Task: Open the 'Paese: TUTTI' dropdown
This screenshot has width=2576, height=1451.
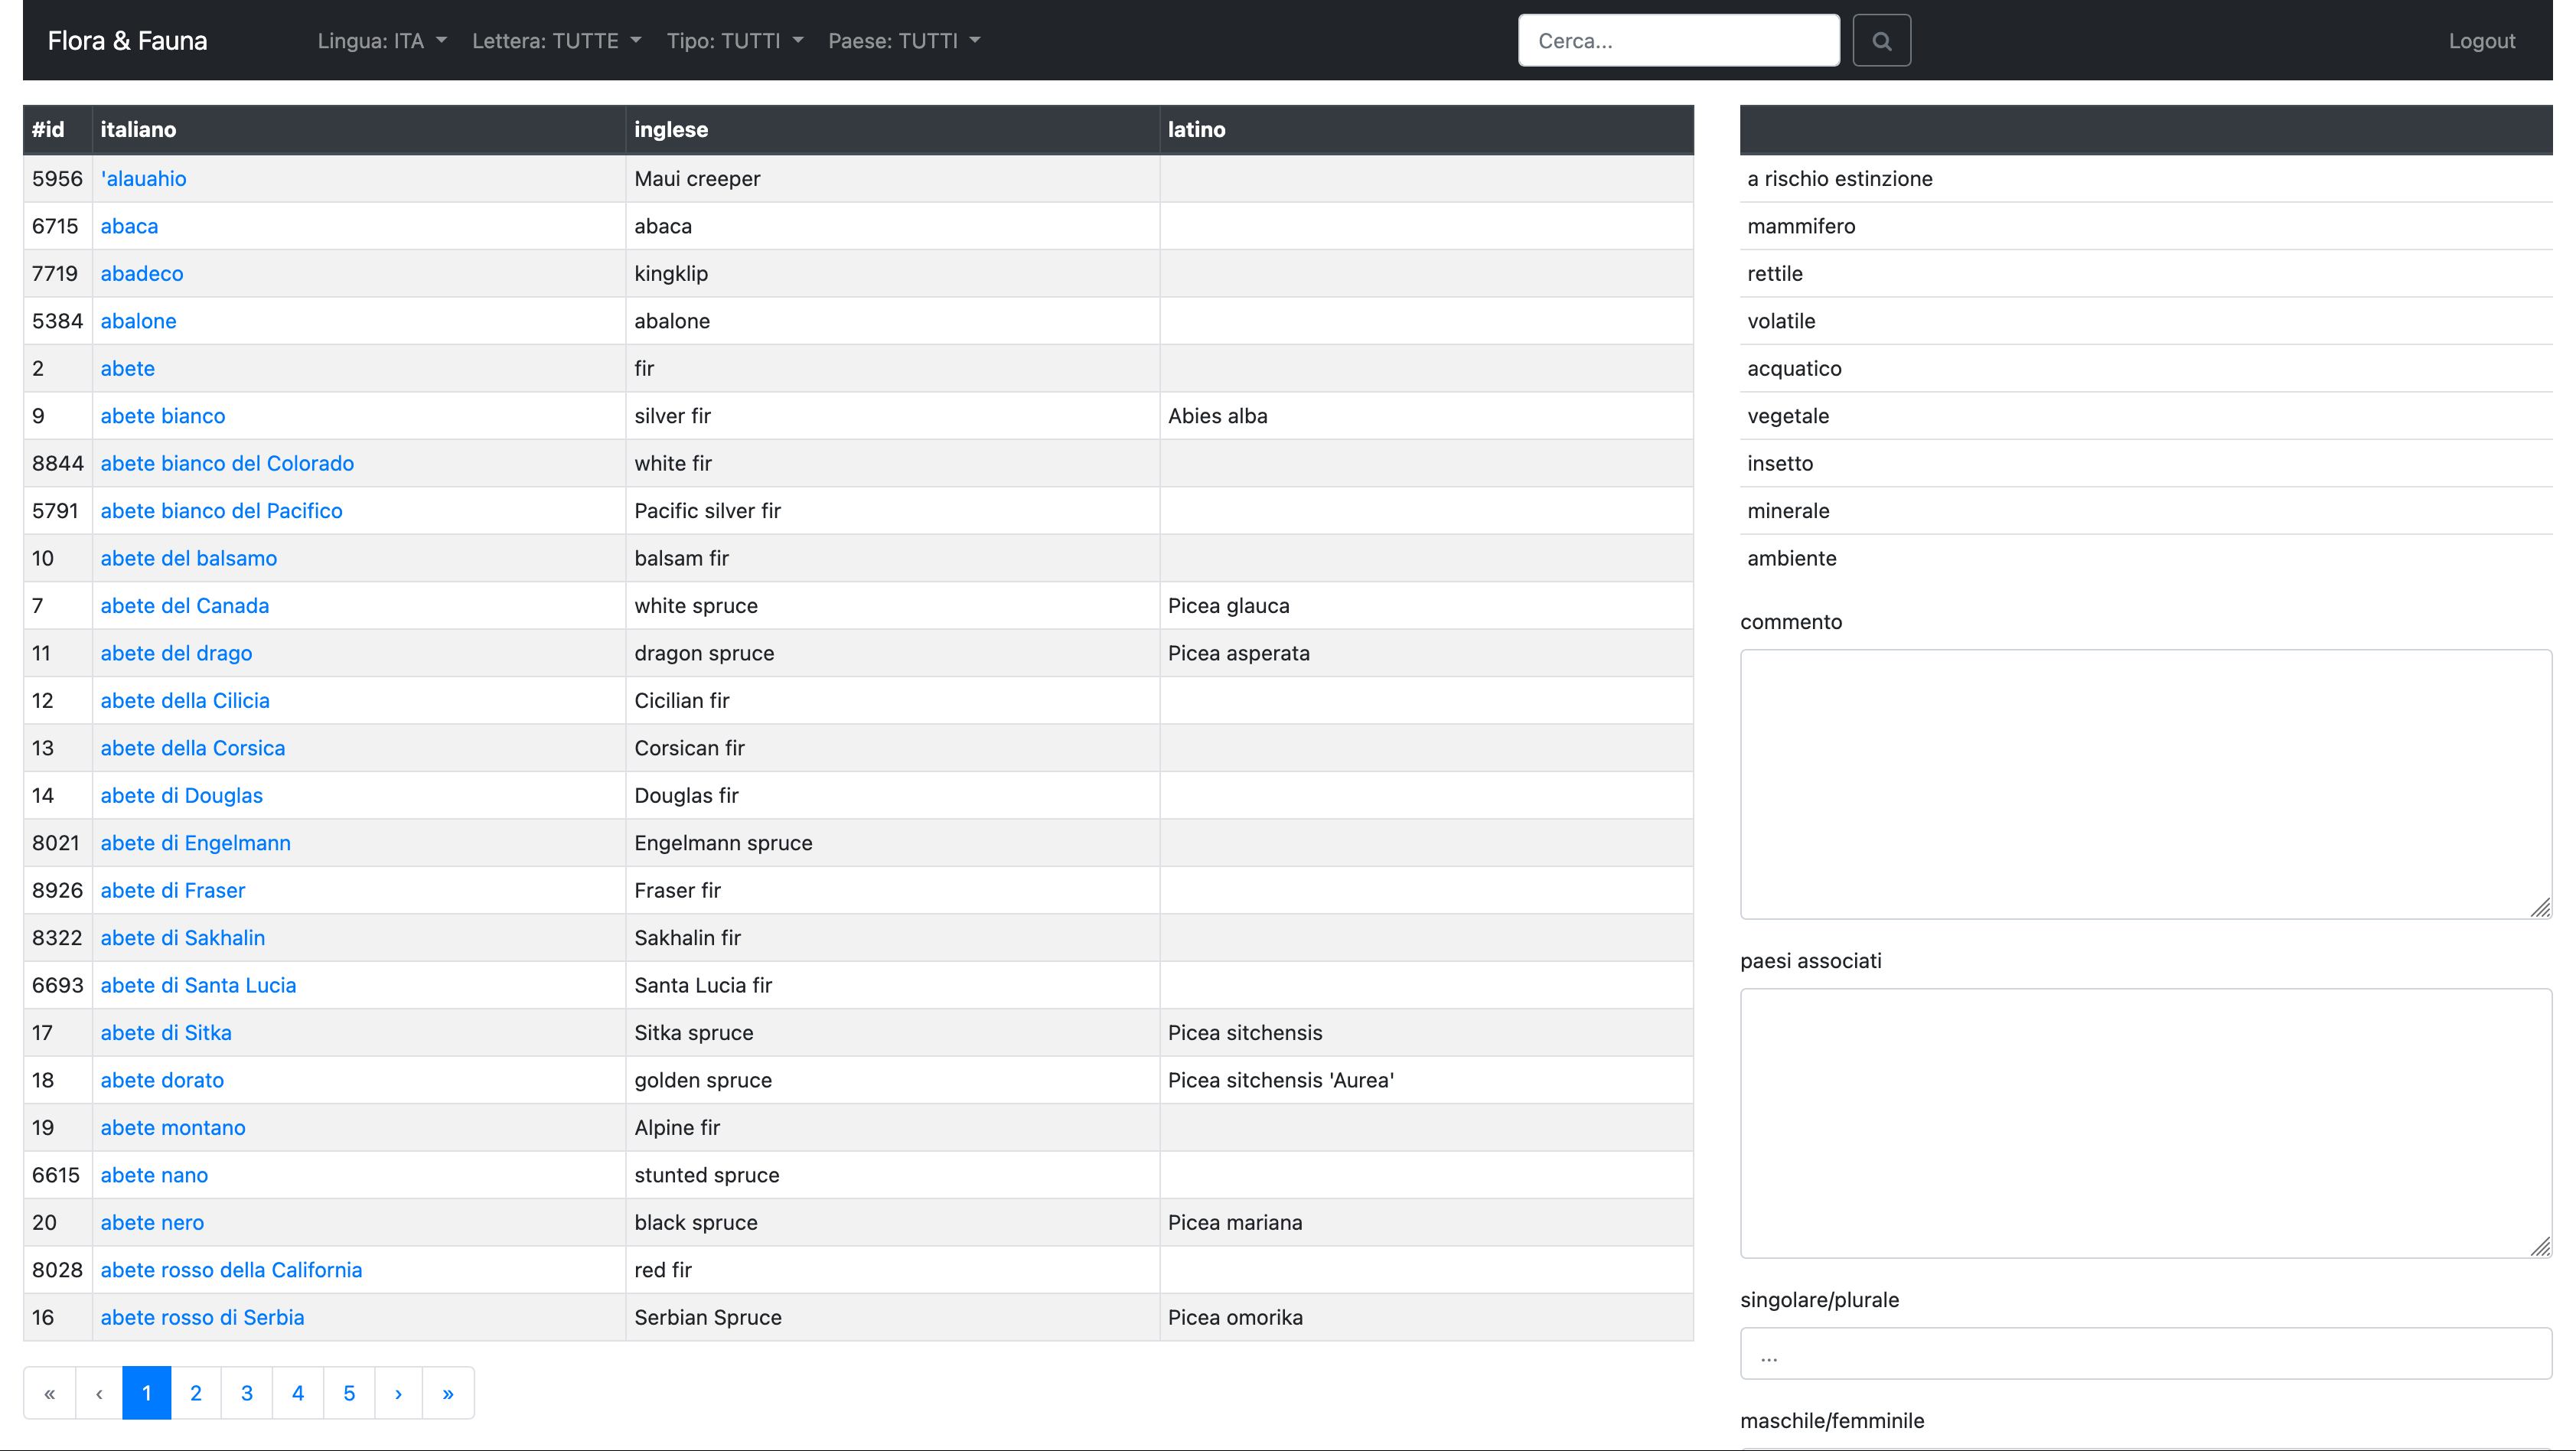Action: point(903,40)
